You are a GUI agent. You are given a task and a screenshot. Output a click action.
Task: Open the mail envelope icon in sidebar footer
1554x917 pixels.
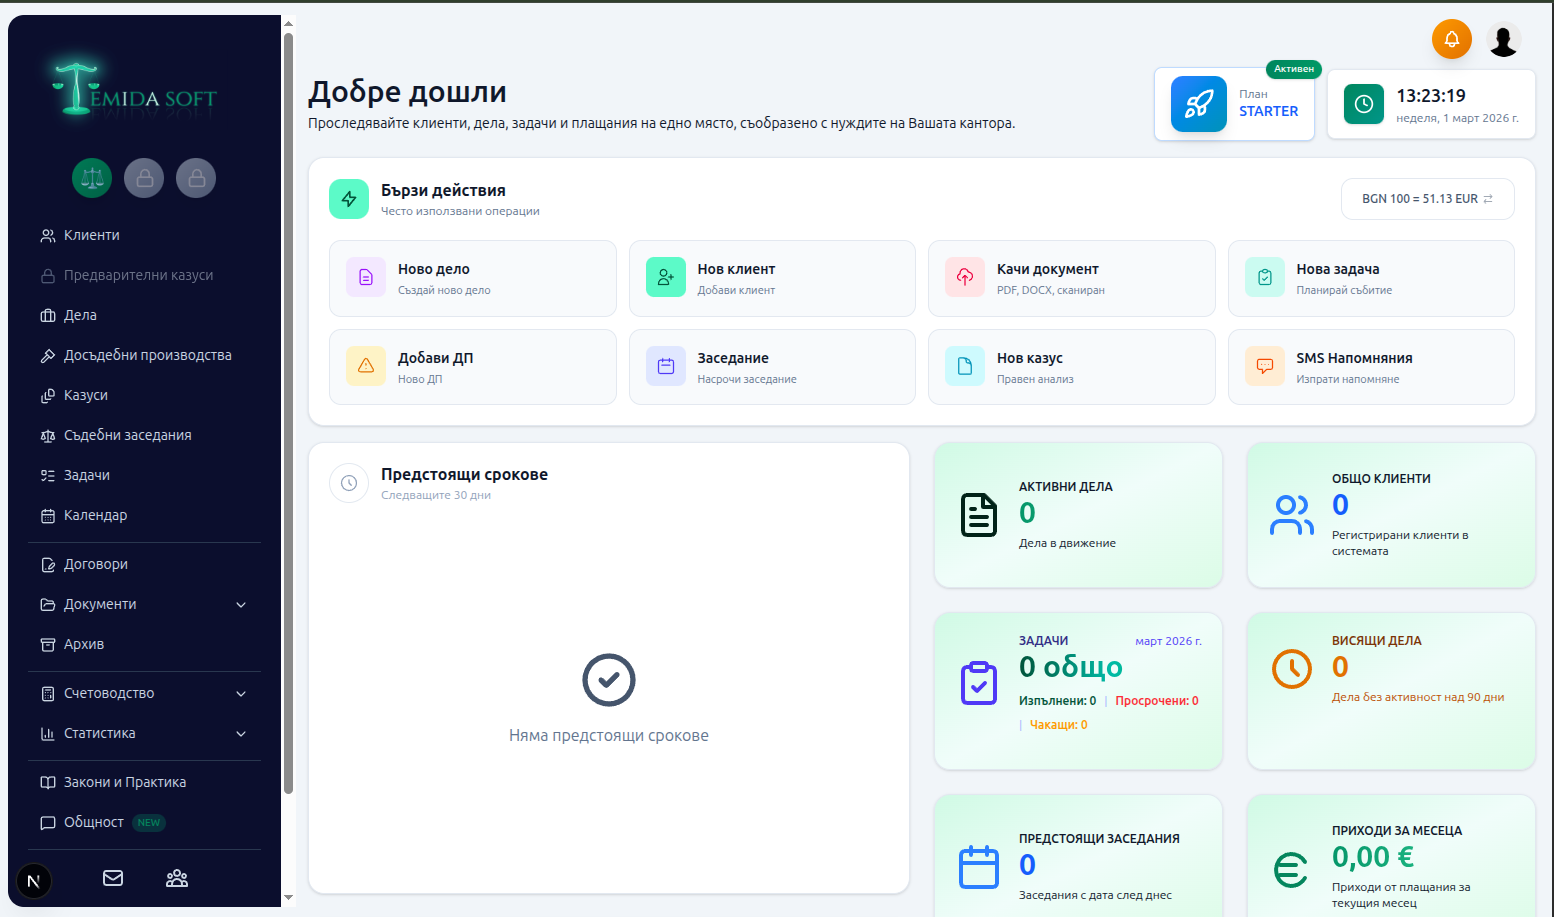113,878
